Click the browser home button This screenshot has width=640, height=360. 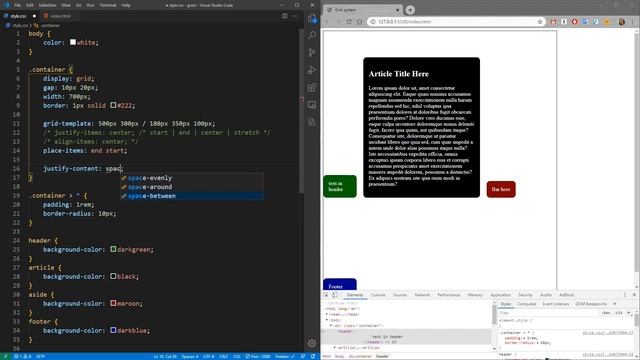pyautogui.click(x=359, y=22)
